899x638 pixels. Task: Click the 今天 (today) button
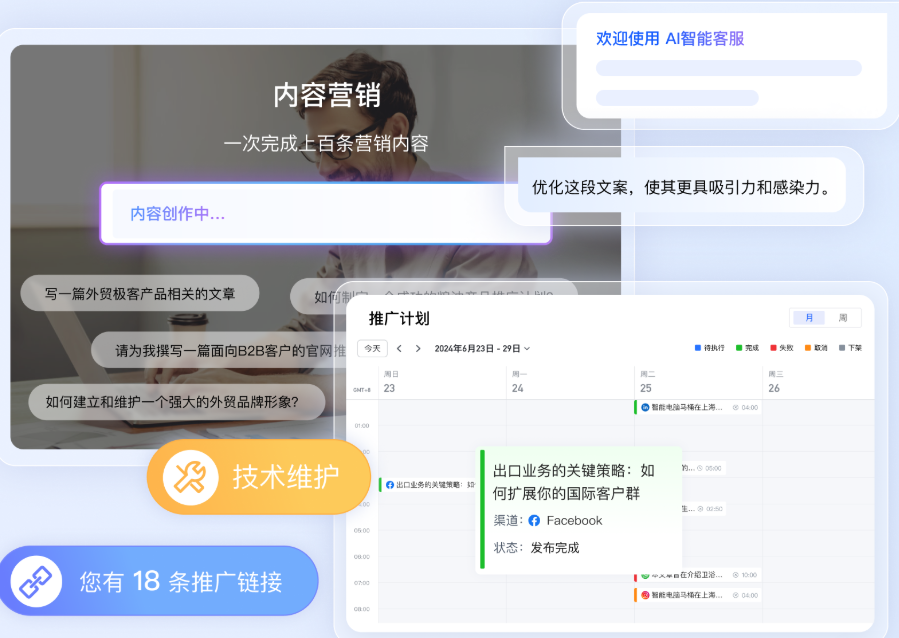click(372, 349)
